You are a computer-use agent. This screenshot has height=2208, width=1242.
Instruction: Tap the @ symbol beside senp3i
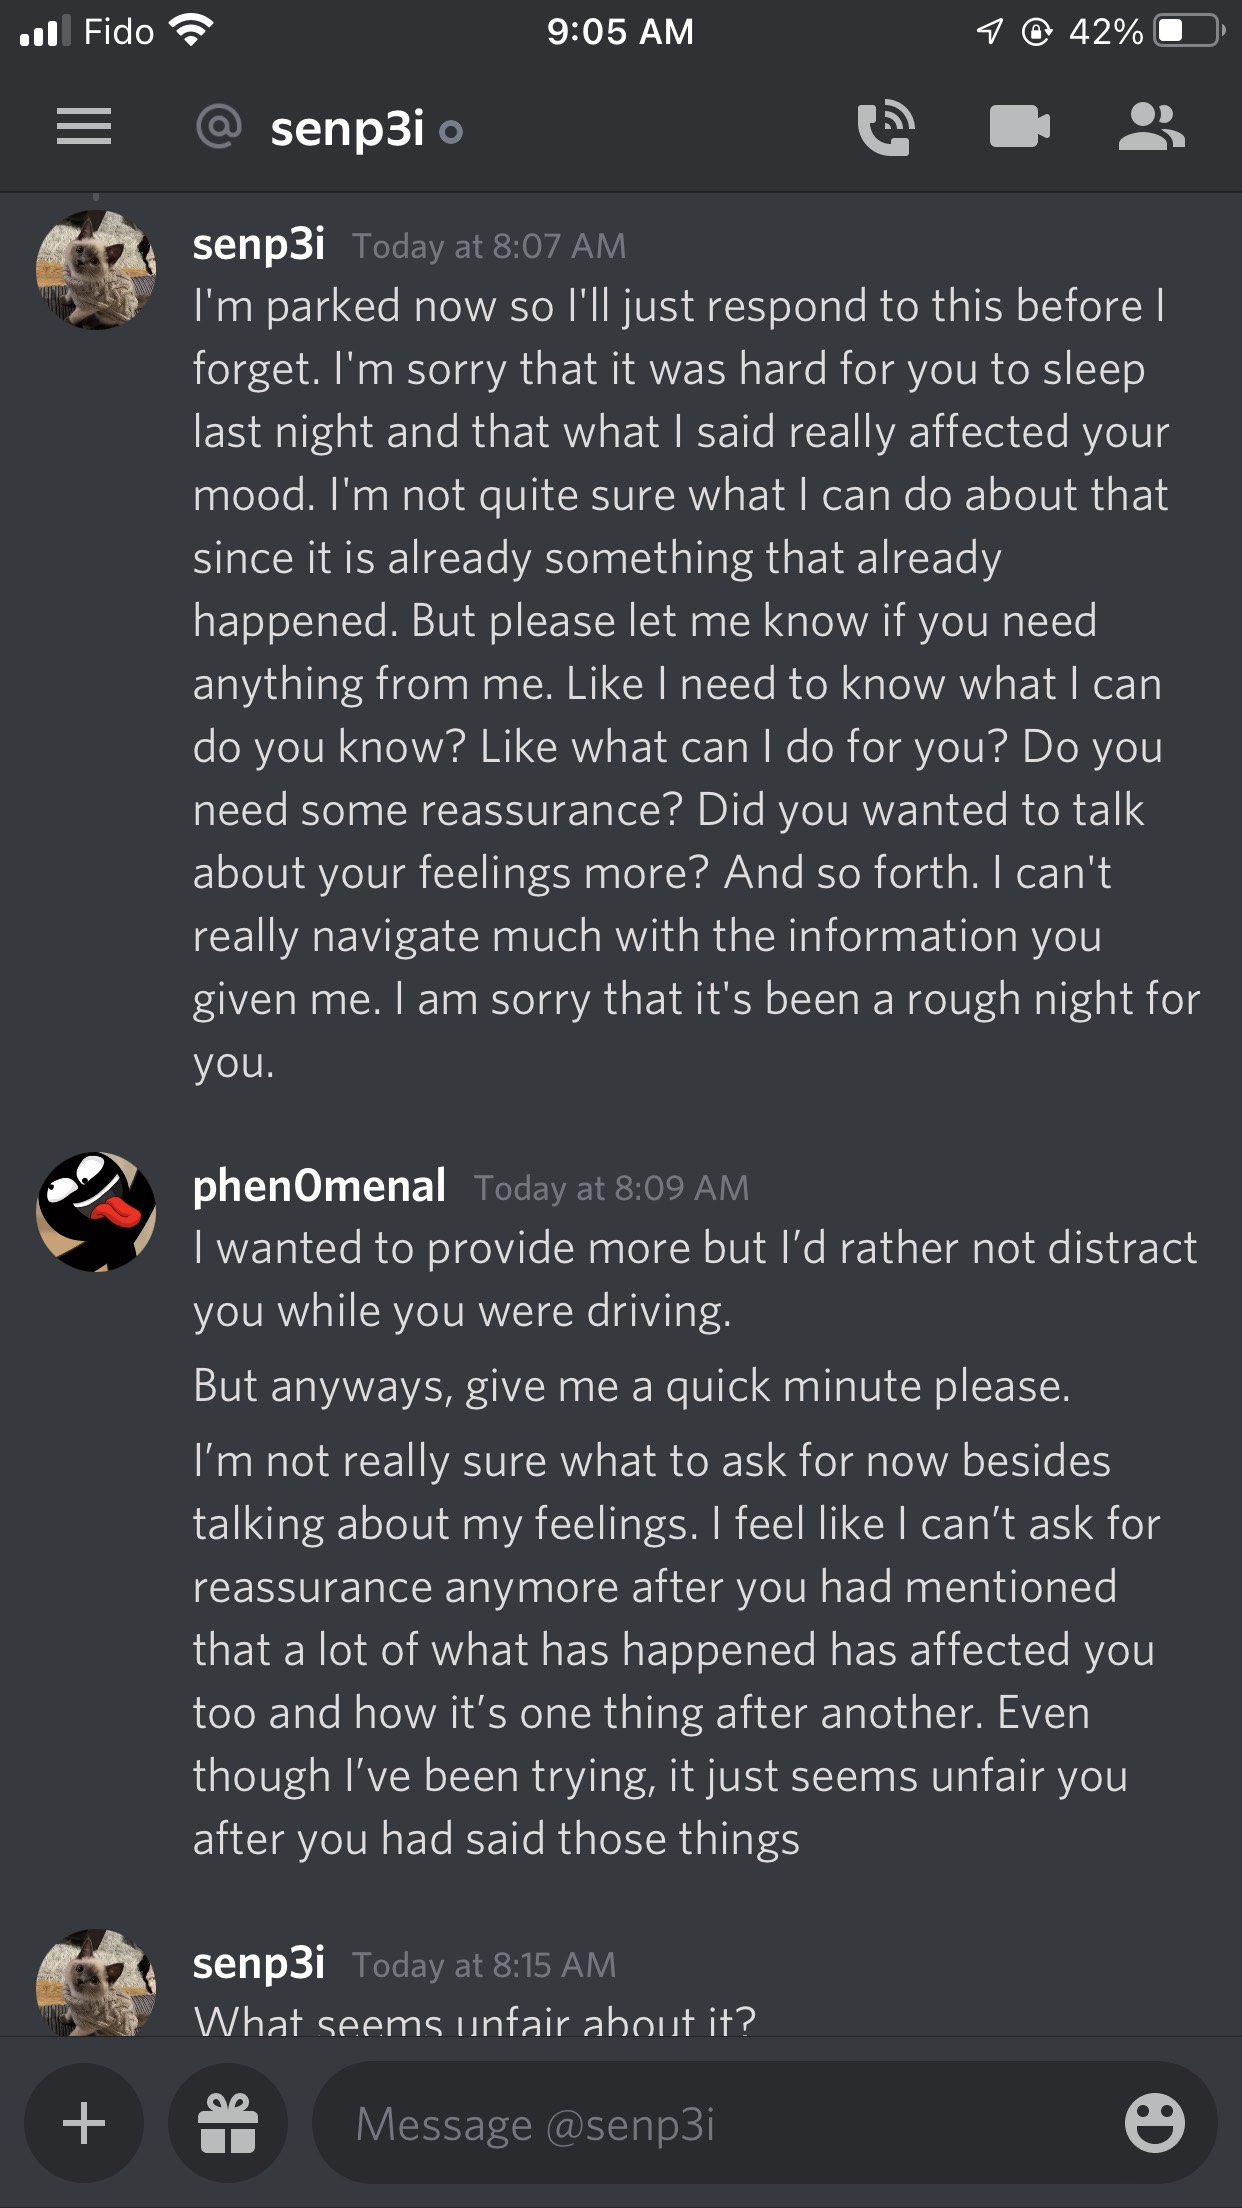pyautogui.click(x=219, y=128)
